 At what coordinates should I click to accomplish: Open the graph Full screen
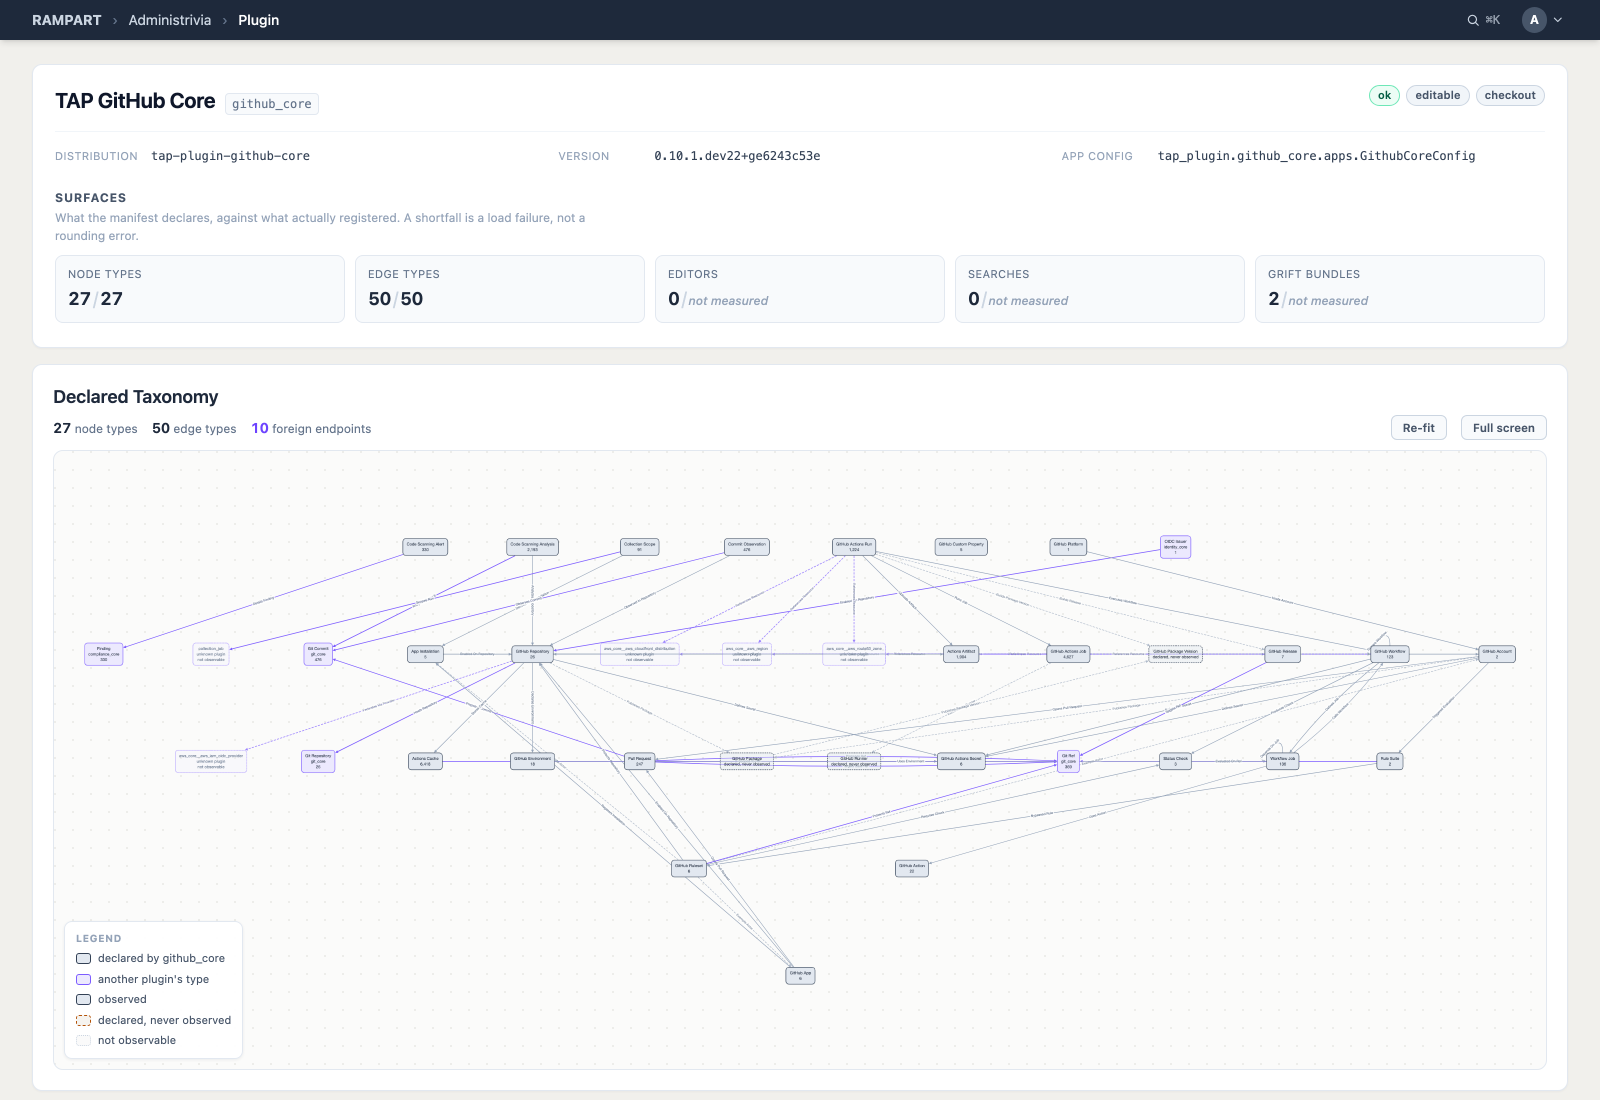1503,427
